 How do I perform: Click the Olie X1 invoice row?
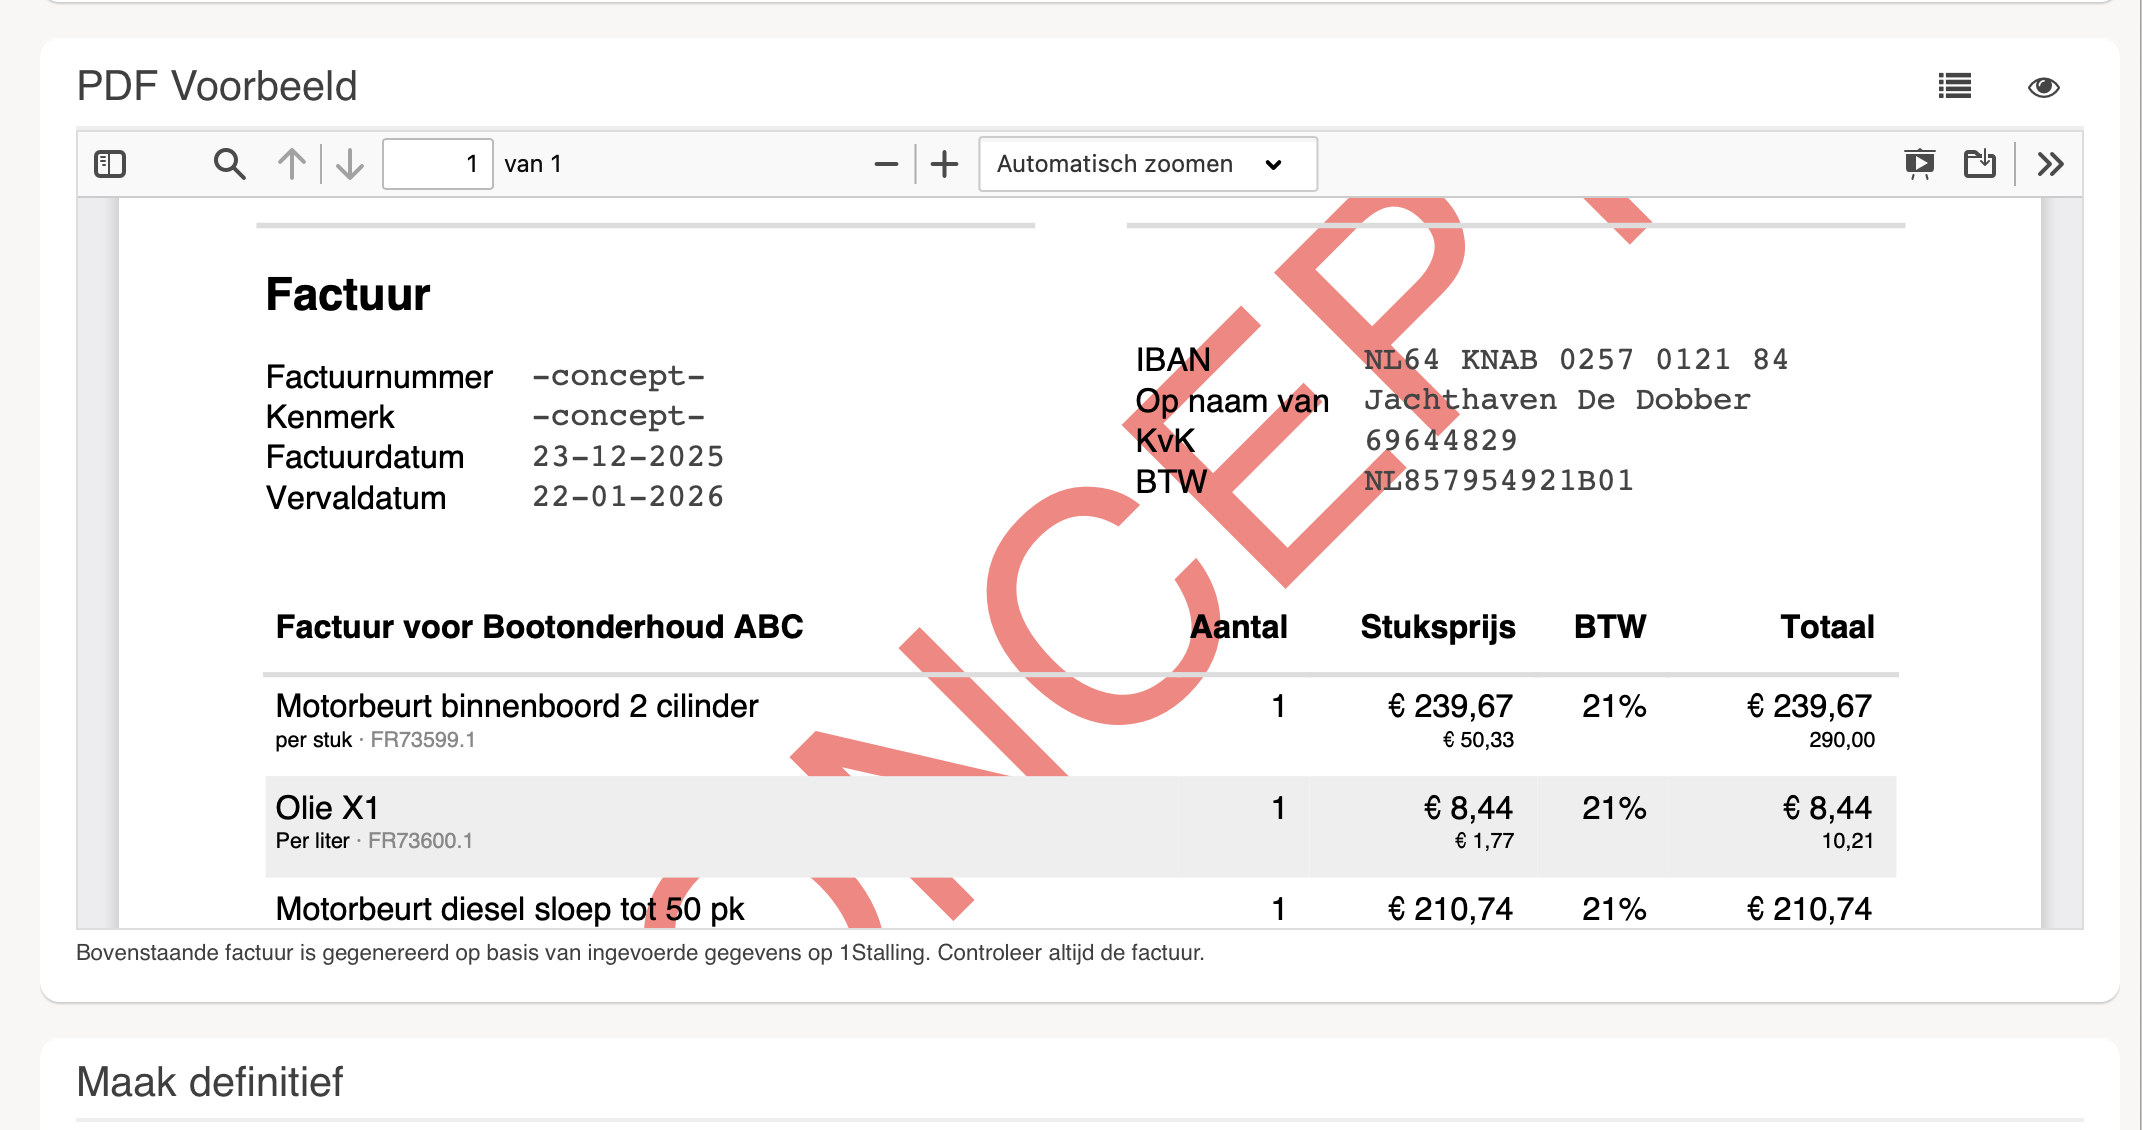point(328,808)
